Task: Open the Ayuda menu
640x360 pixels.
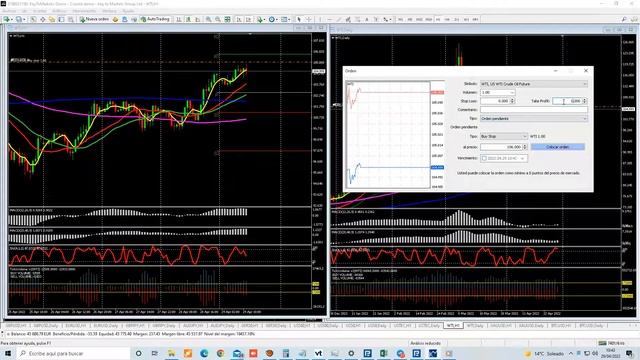Action: 128,11
